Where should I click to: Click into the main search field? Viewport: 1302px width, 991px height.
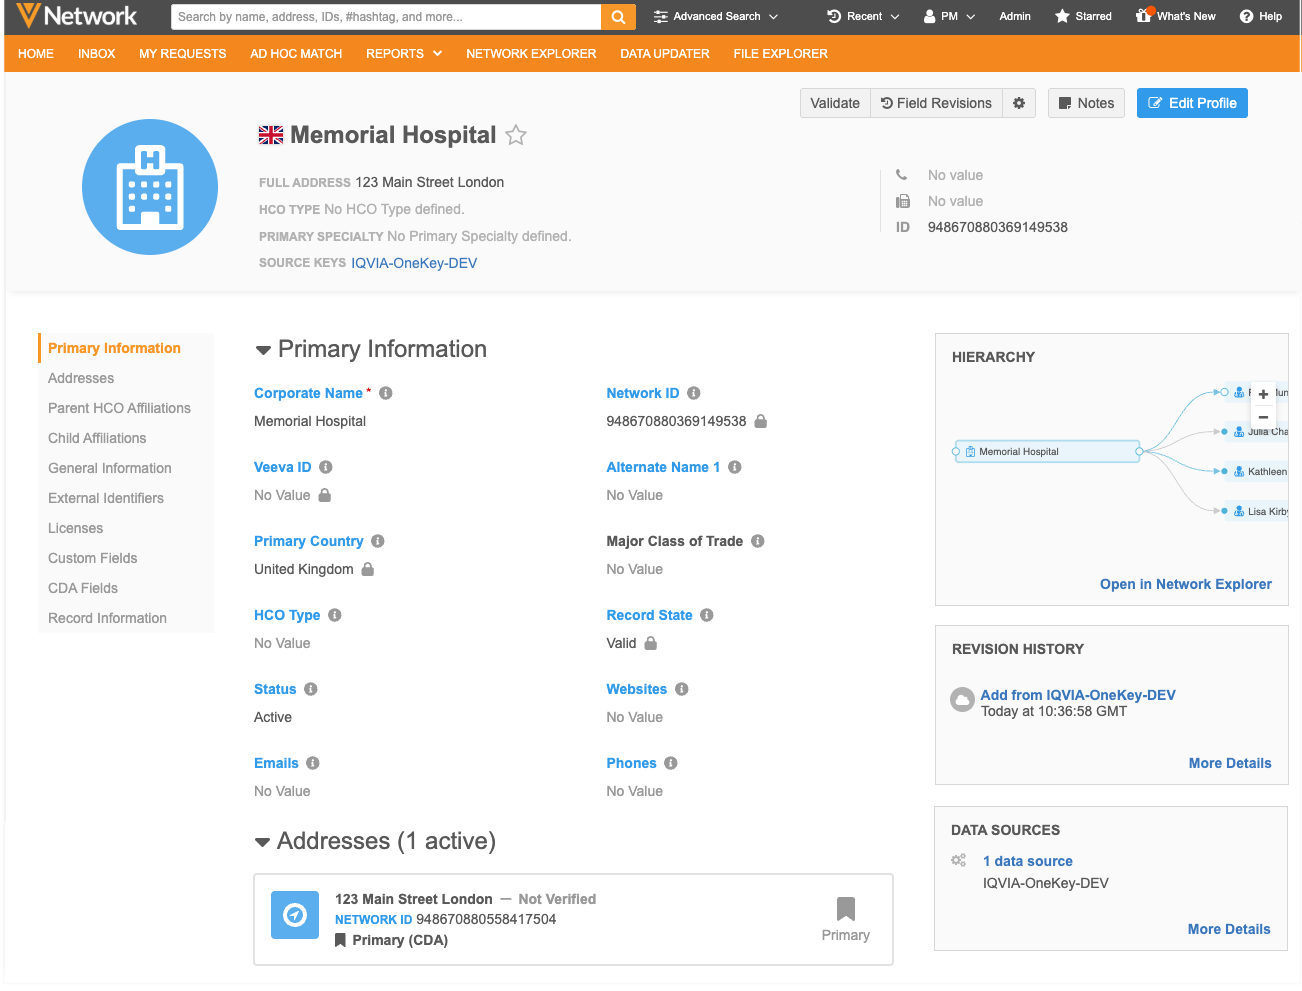click(x=386, y=17)
